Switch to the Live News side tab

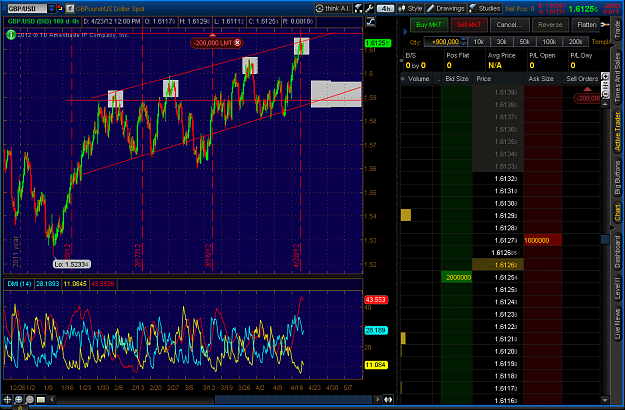click(x=617, y=324)
